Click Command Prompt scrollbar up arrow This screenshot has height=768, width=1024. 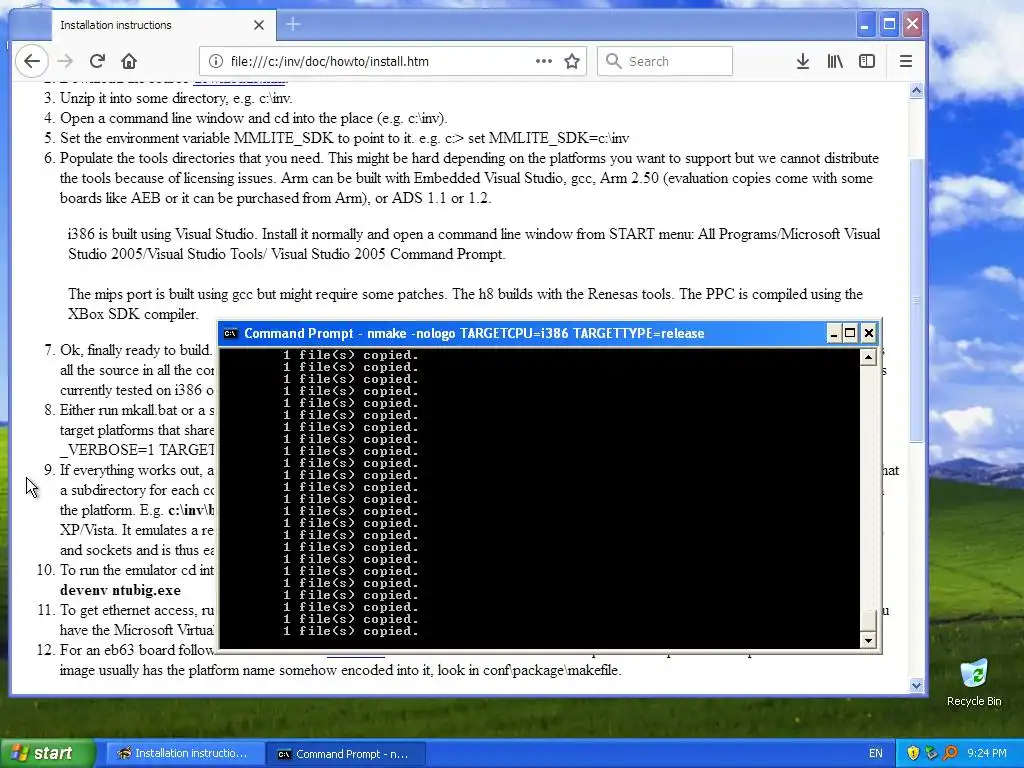[x=868, y=357]
